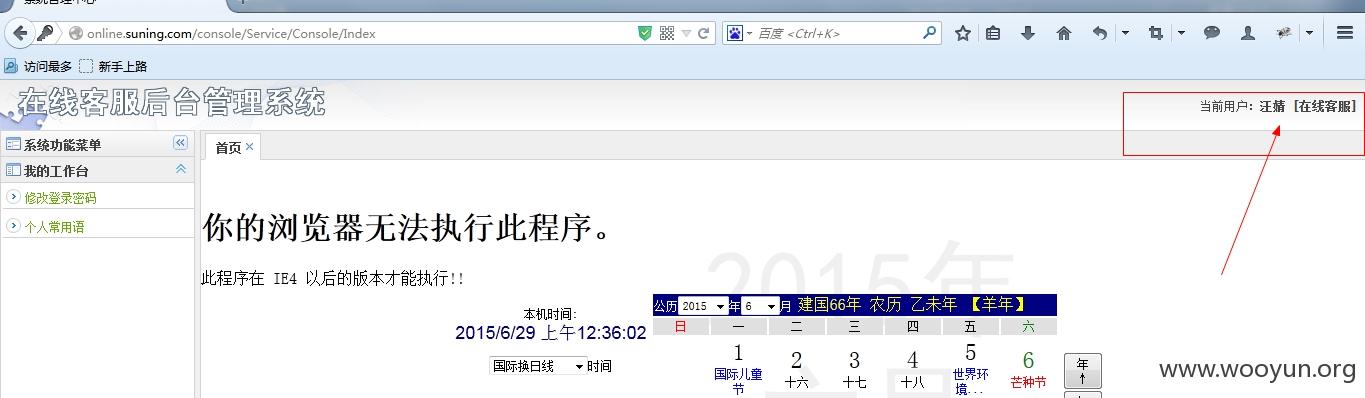Click the arrow icon beside 个人常用语

tap(13, 225)
